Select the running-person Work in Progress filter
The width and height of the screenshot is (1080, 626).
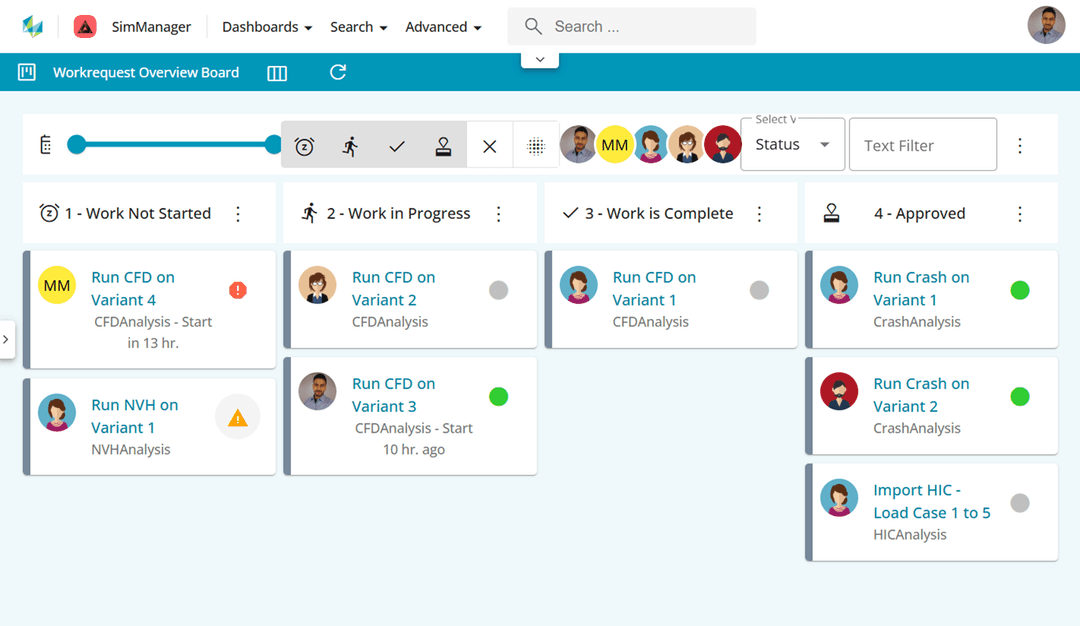[351, 144]
